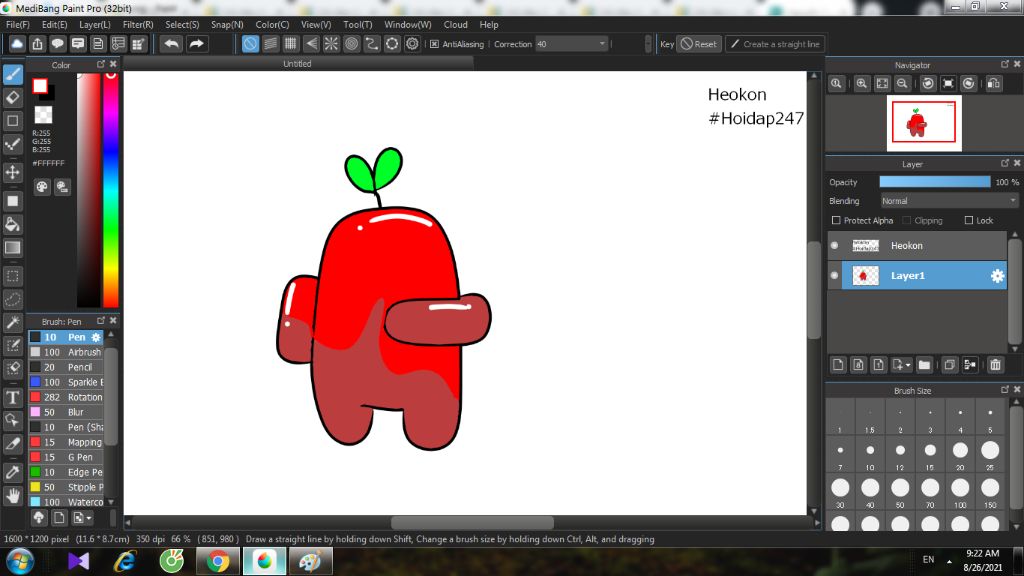The width and height of the screenshot is (1024, 576).
Task: Hide the Heokon layer
Action: pyautogui.click(x=835, y=246)
